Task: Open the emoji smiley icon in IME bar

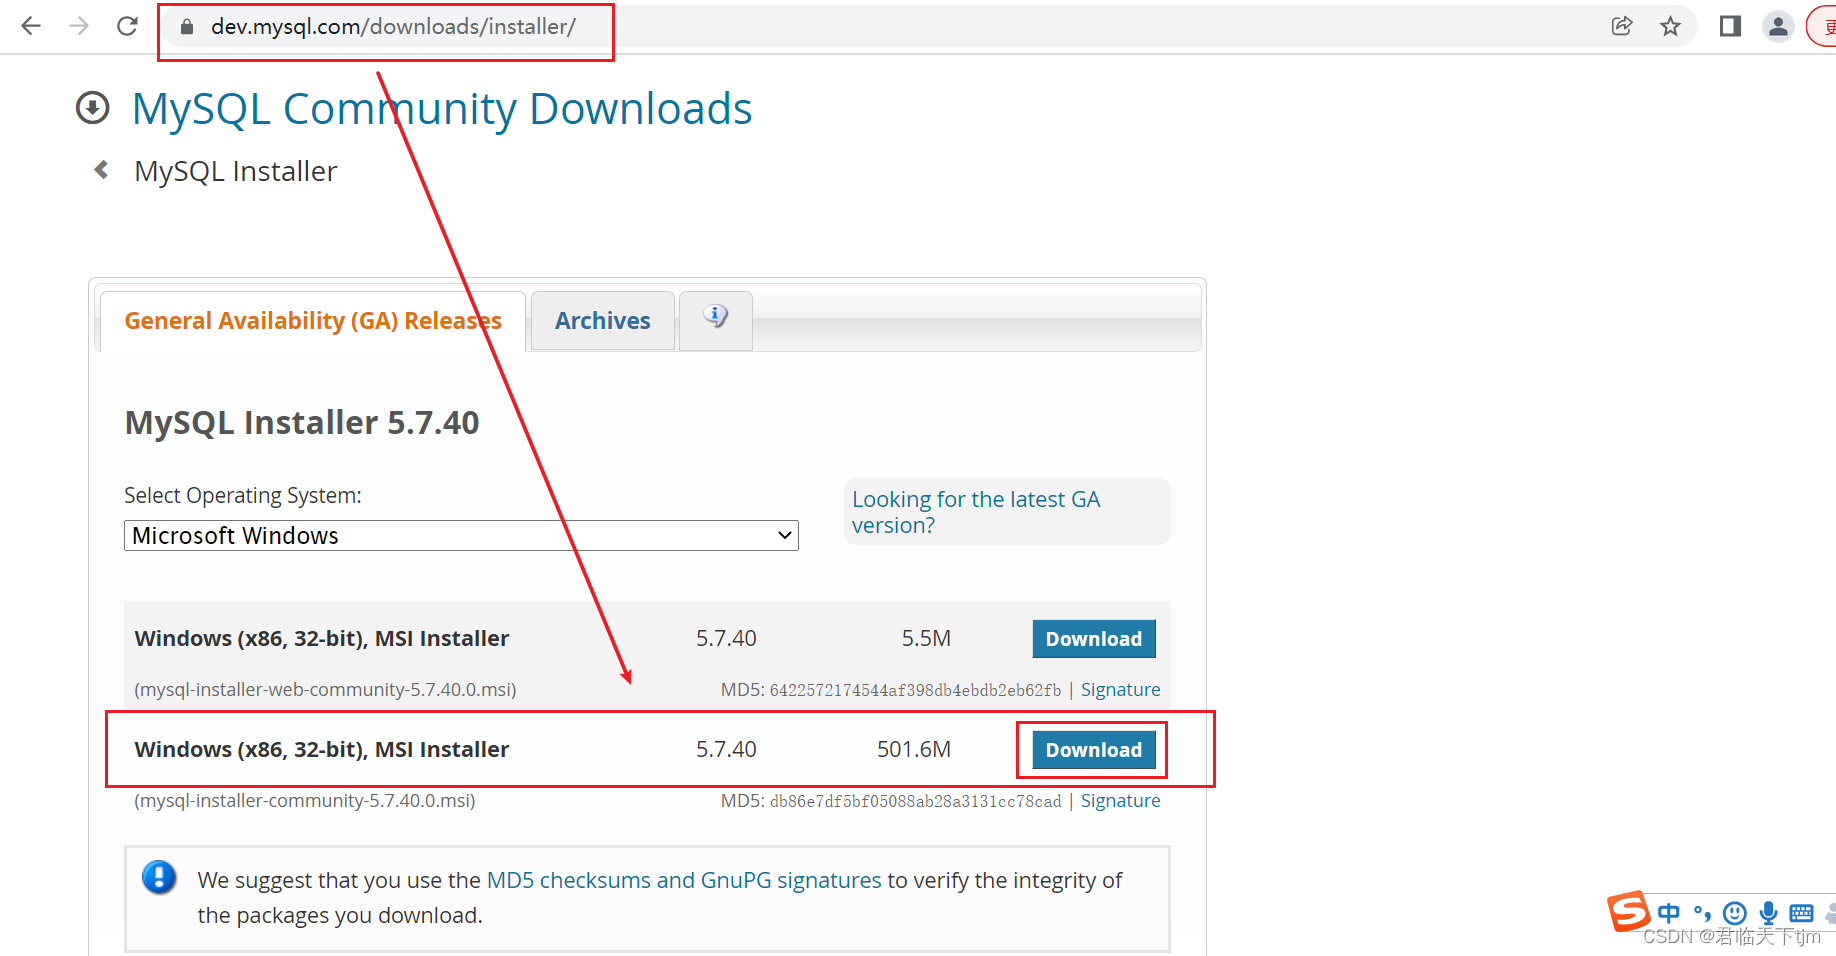Action: (x=1735, y=912)
